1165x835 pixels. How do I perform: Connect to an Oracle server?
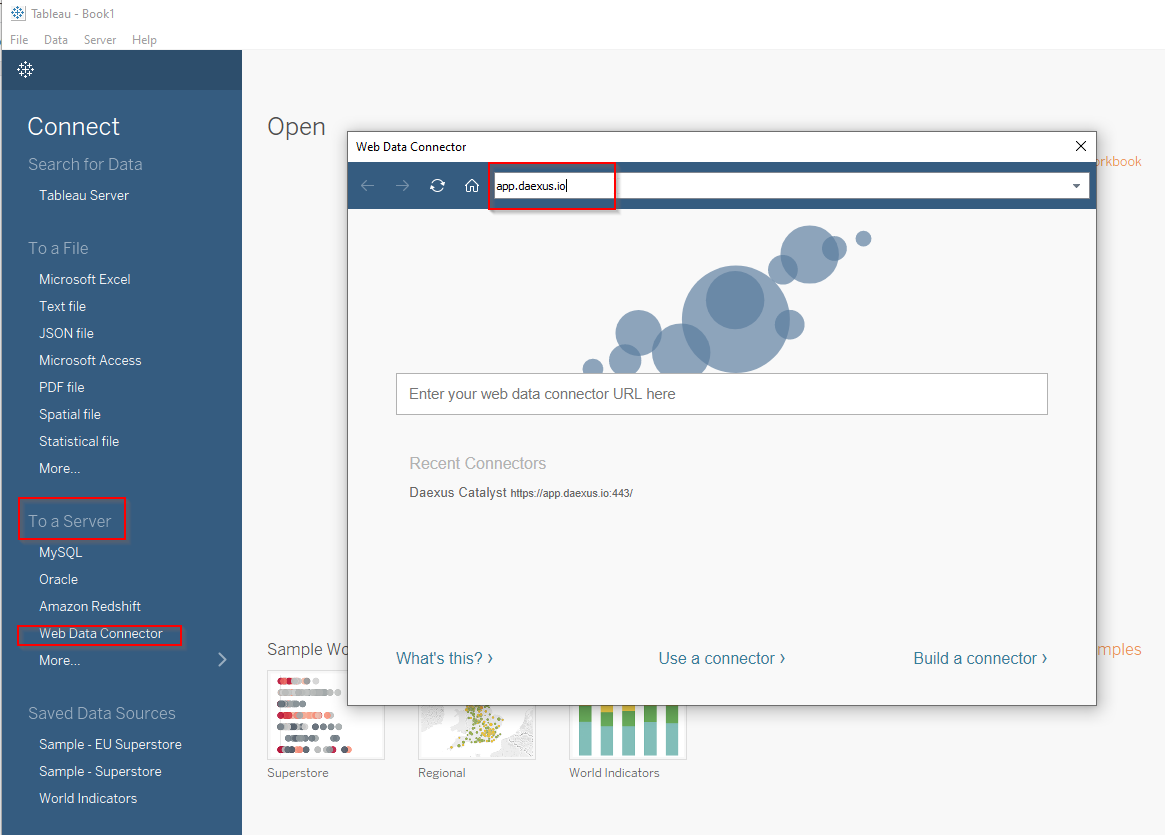coord(58,579)
